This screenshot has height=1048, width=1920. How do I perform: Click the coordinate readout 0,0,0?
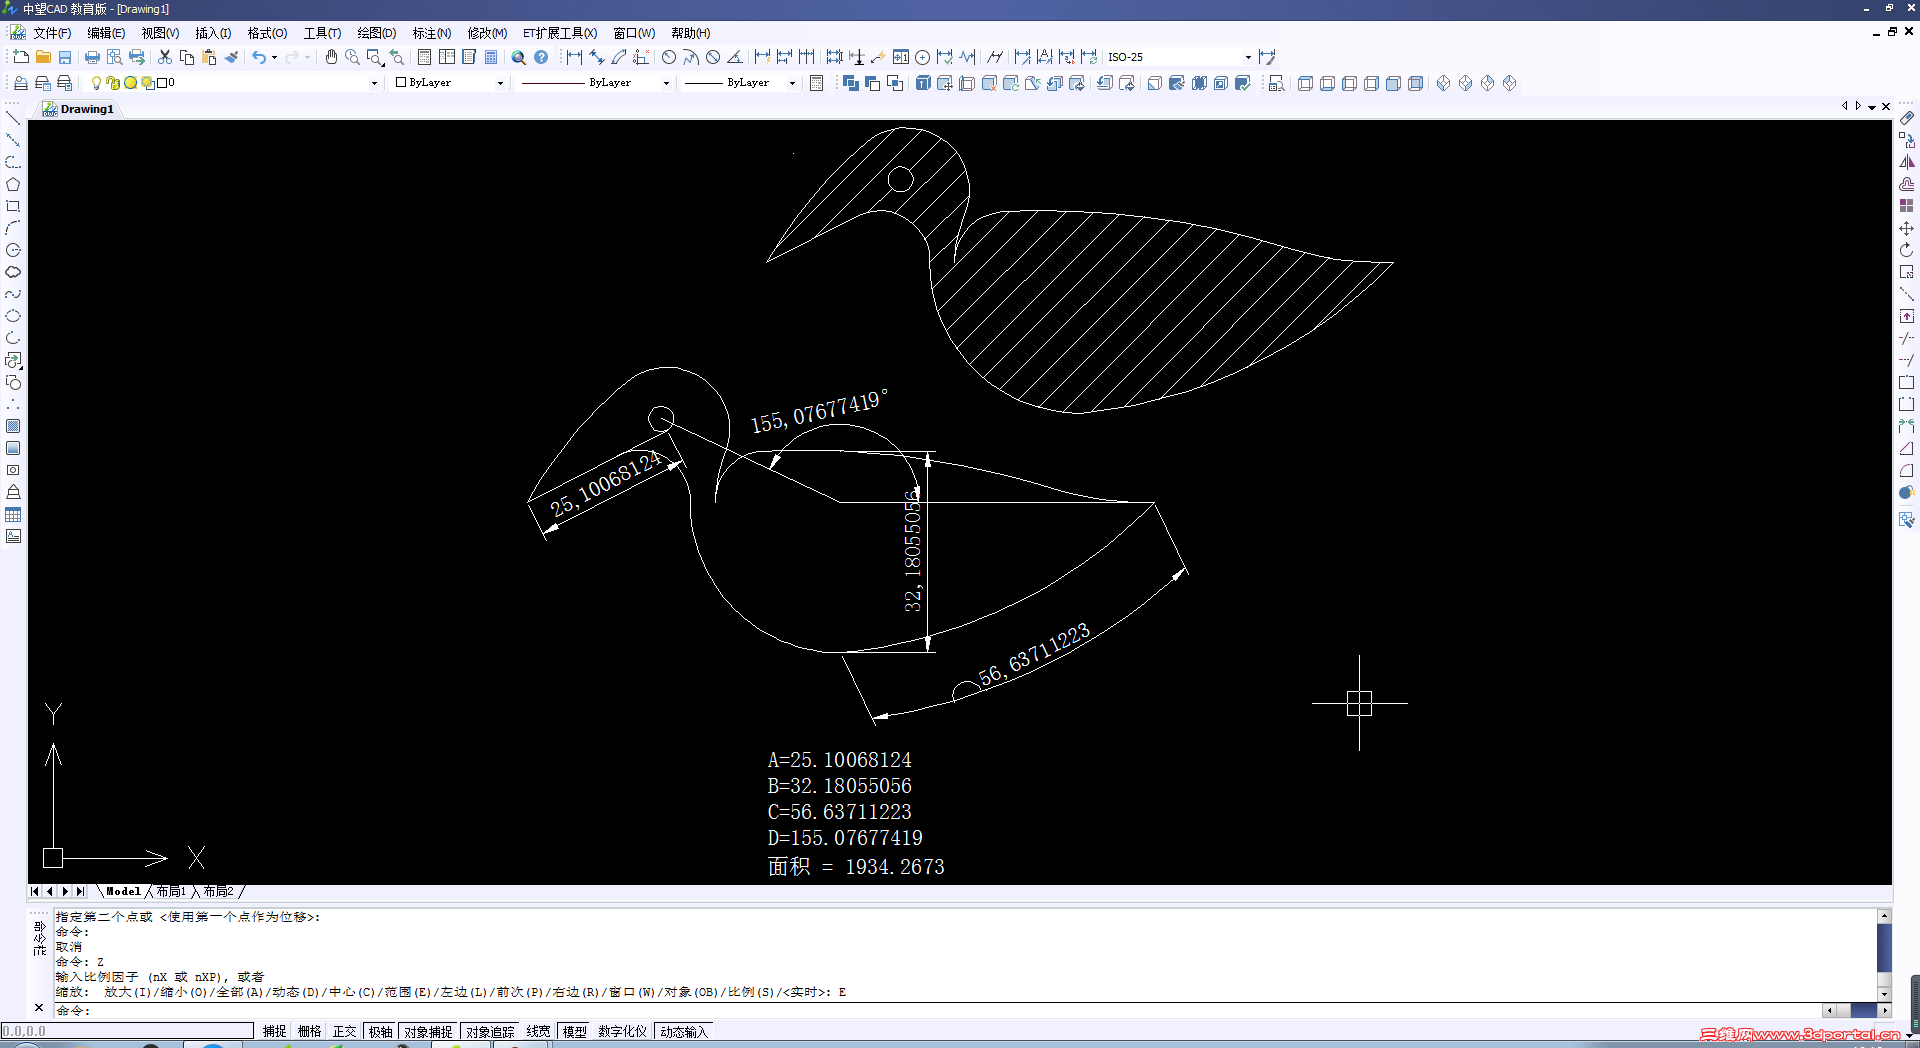[127, 1031]
